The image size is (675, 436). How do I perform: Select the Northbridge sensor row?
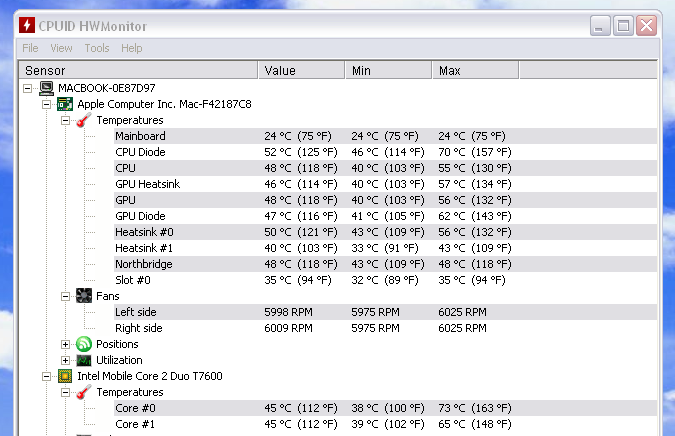385,264
